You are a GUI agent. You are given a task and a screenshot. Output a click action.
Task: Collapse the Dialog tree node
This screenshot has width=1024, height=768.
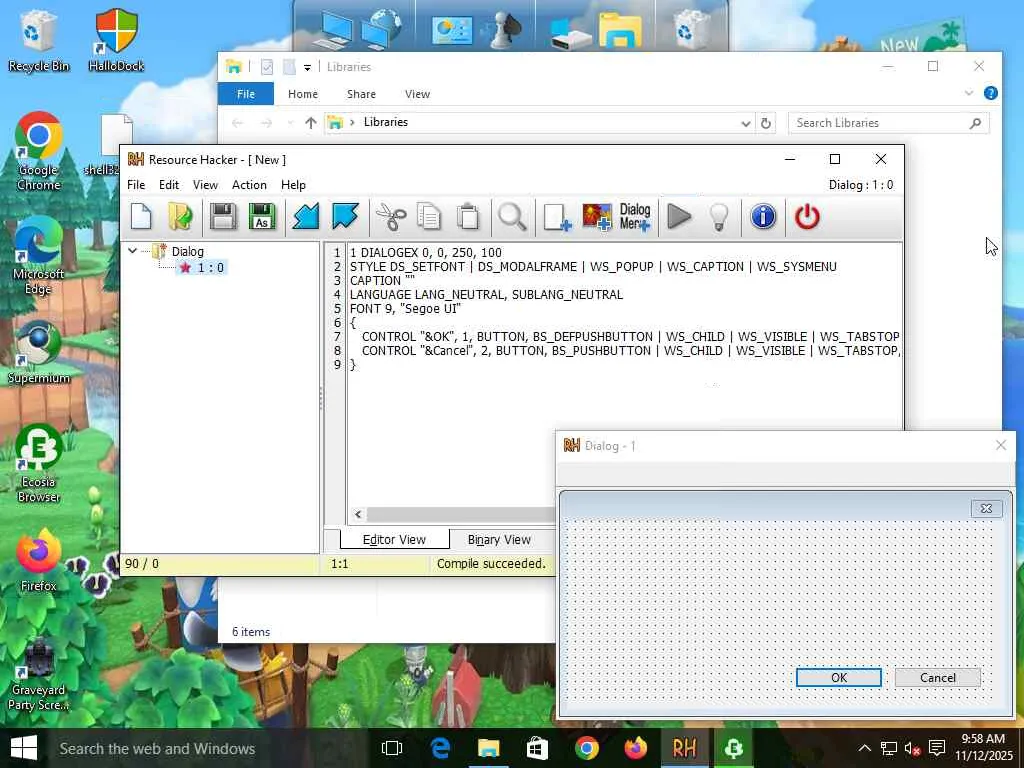(x=133, y=251)
